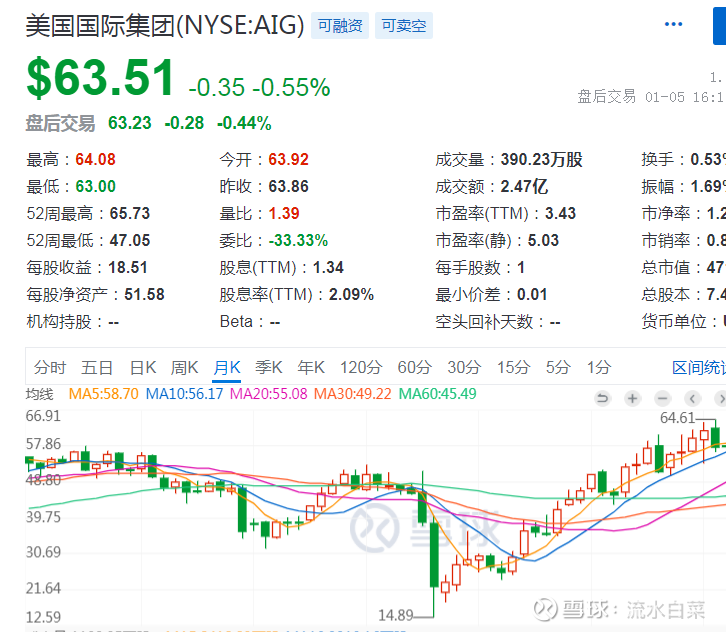Click the 市盈率(静) value 5.03
This screenshot has width=726, height=632.
click(x=544, y=240)
